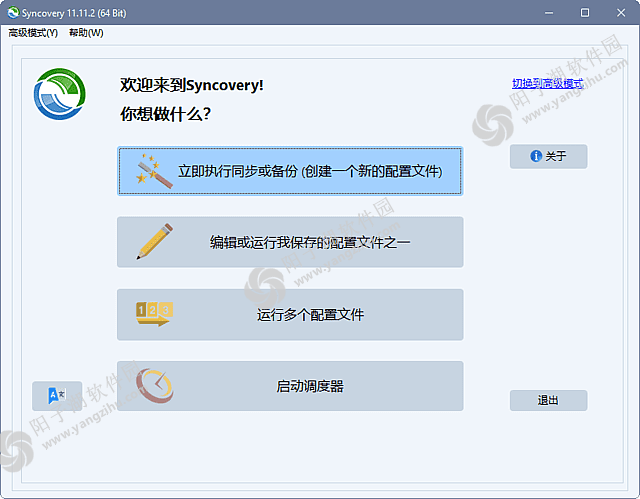This screenshot has height=499, width=640.
Task: Click the Syncovery logo in welcome panel
Action: coord(60,94)
